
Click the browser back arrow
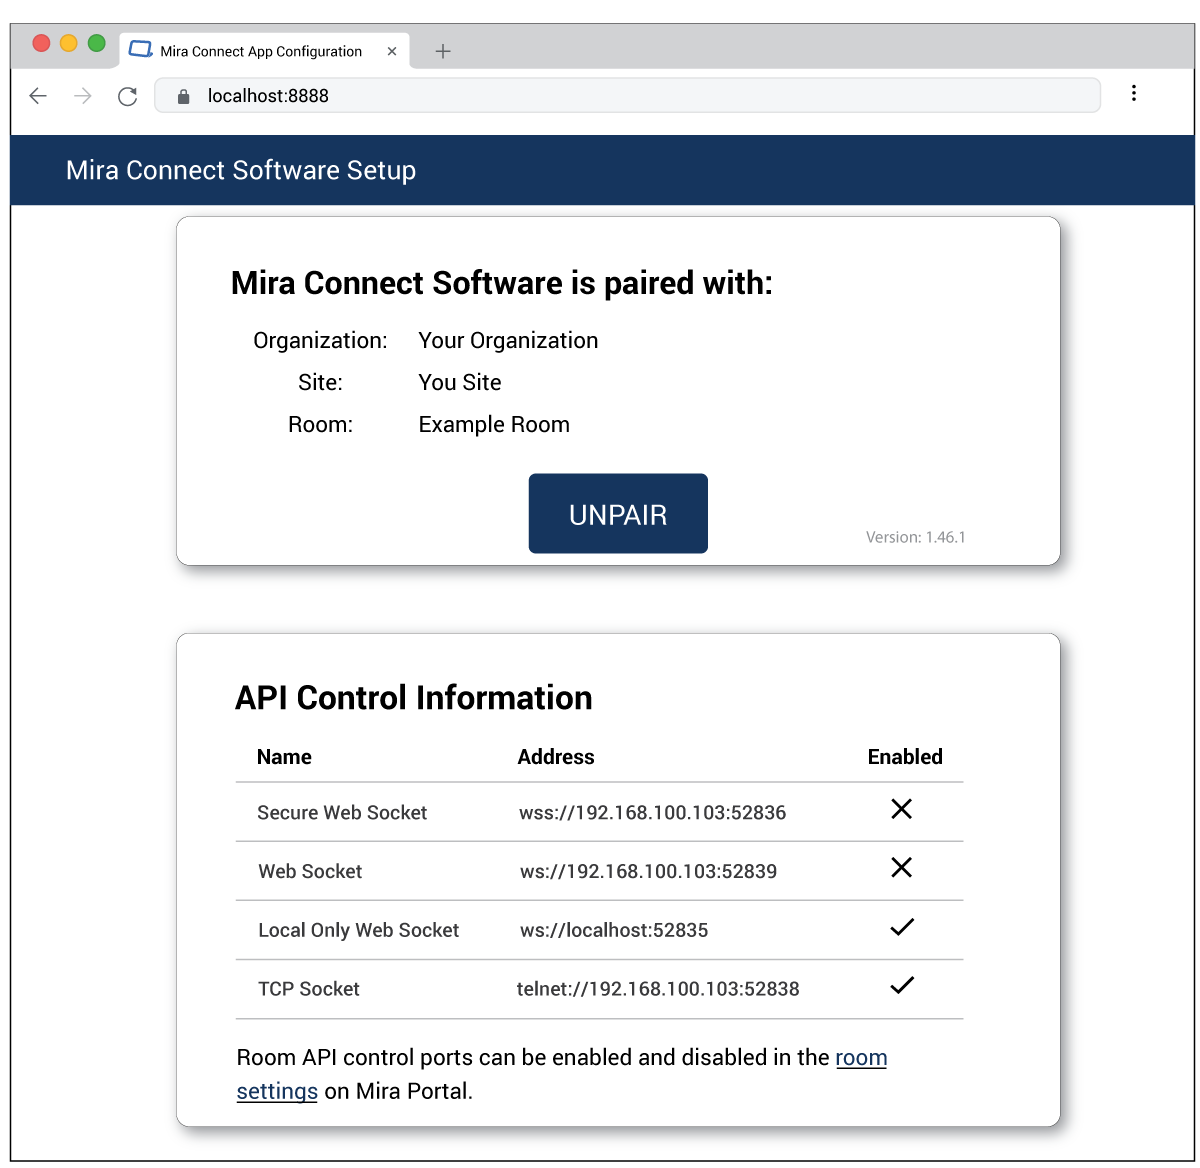(x=38, y=96)
